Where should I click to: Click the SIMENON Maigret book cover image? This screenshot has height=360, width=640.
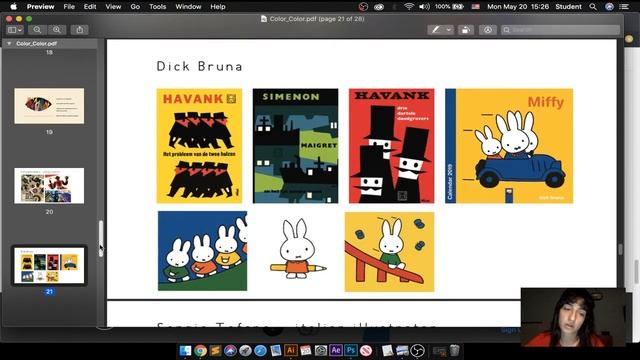(296, 146)
